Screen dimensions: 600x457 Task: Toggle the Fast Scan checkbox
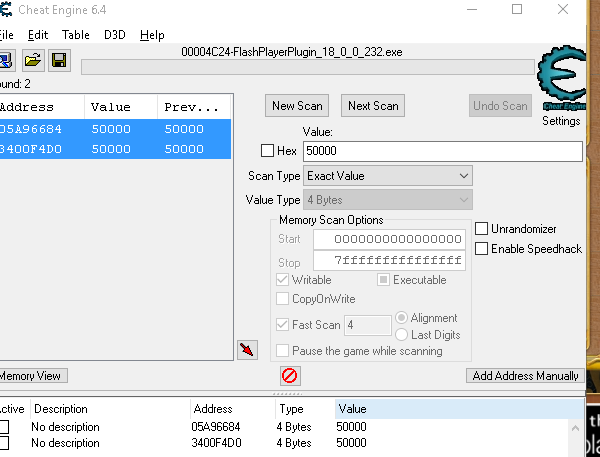[282, 325]
